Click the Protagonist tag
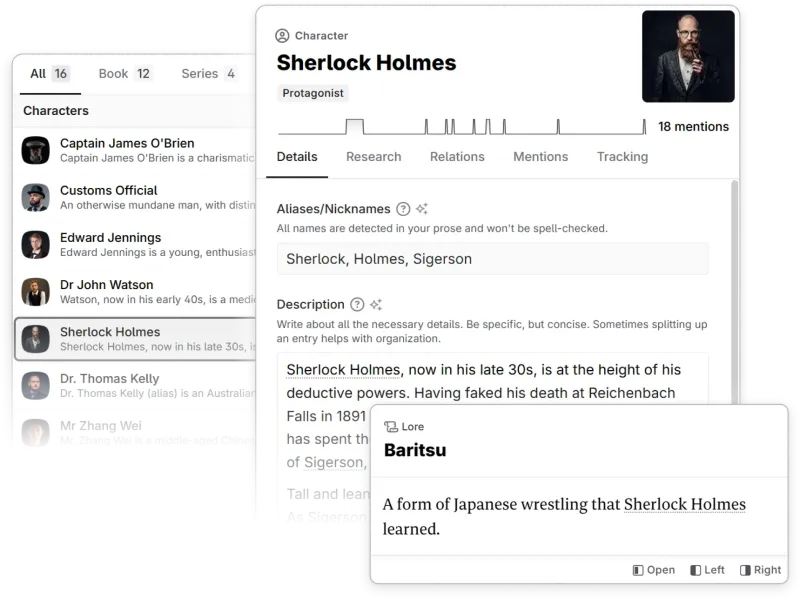The image size is (800, 599). (313, 93)
